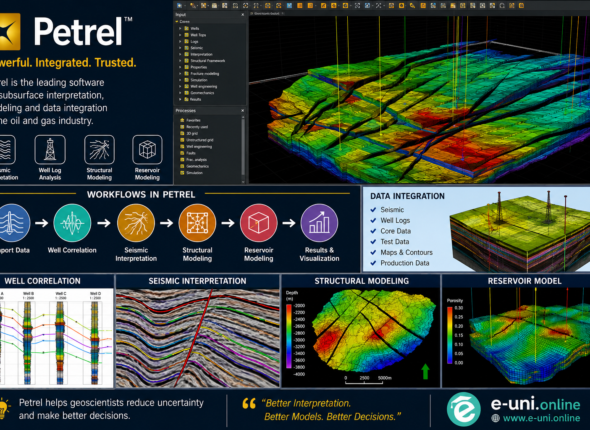Image resolution: width=590 pixels, height=430 pixels.
Task: Click the Core Data checkmark in Data Integration
Action: pyautogui.click(x=373, y=231)
